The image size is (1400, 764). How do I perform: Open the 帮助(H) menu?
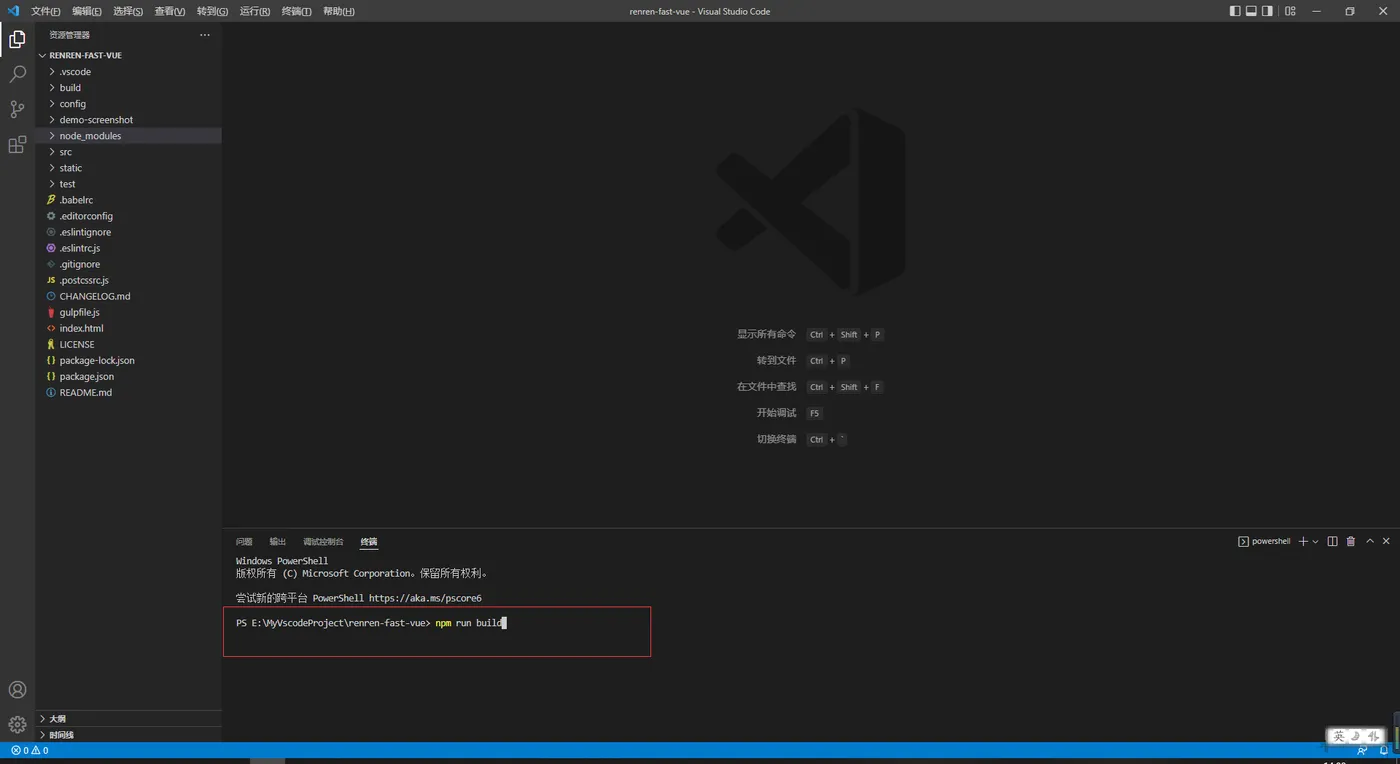pos(338,11)
